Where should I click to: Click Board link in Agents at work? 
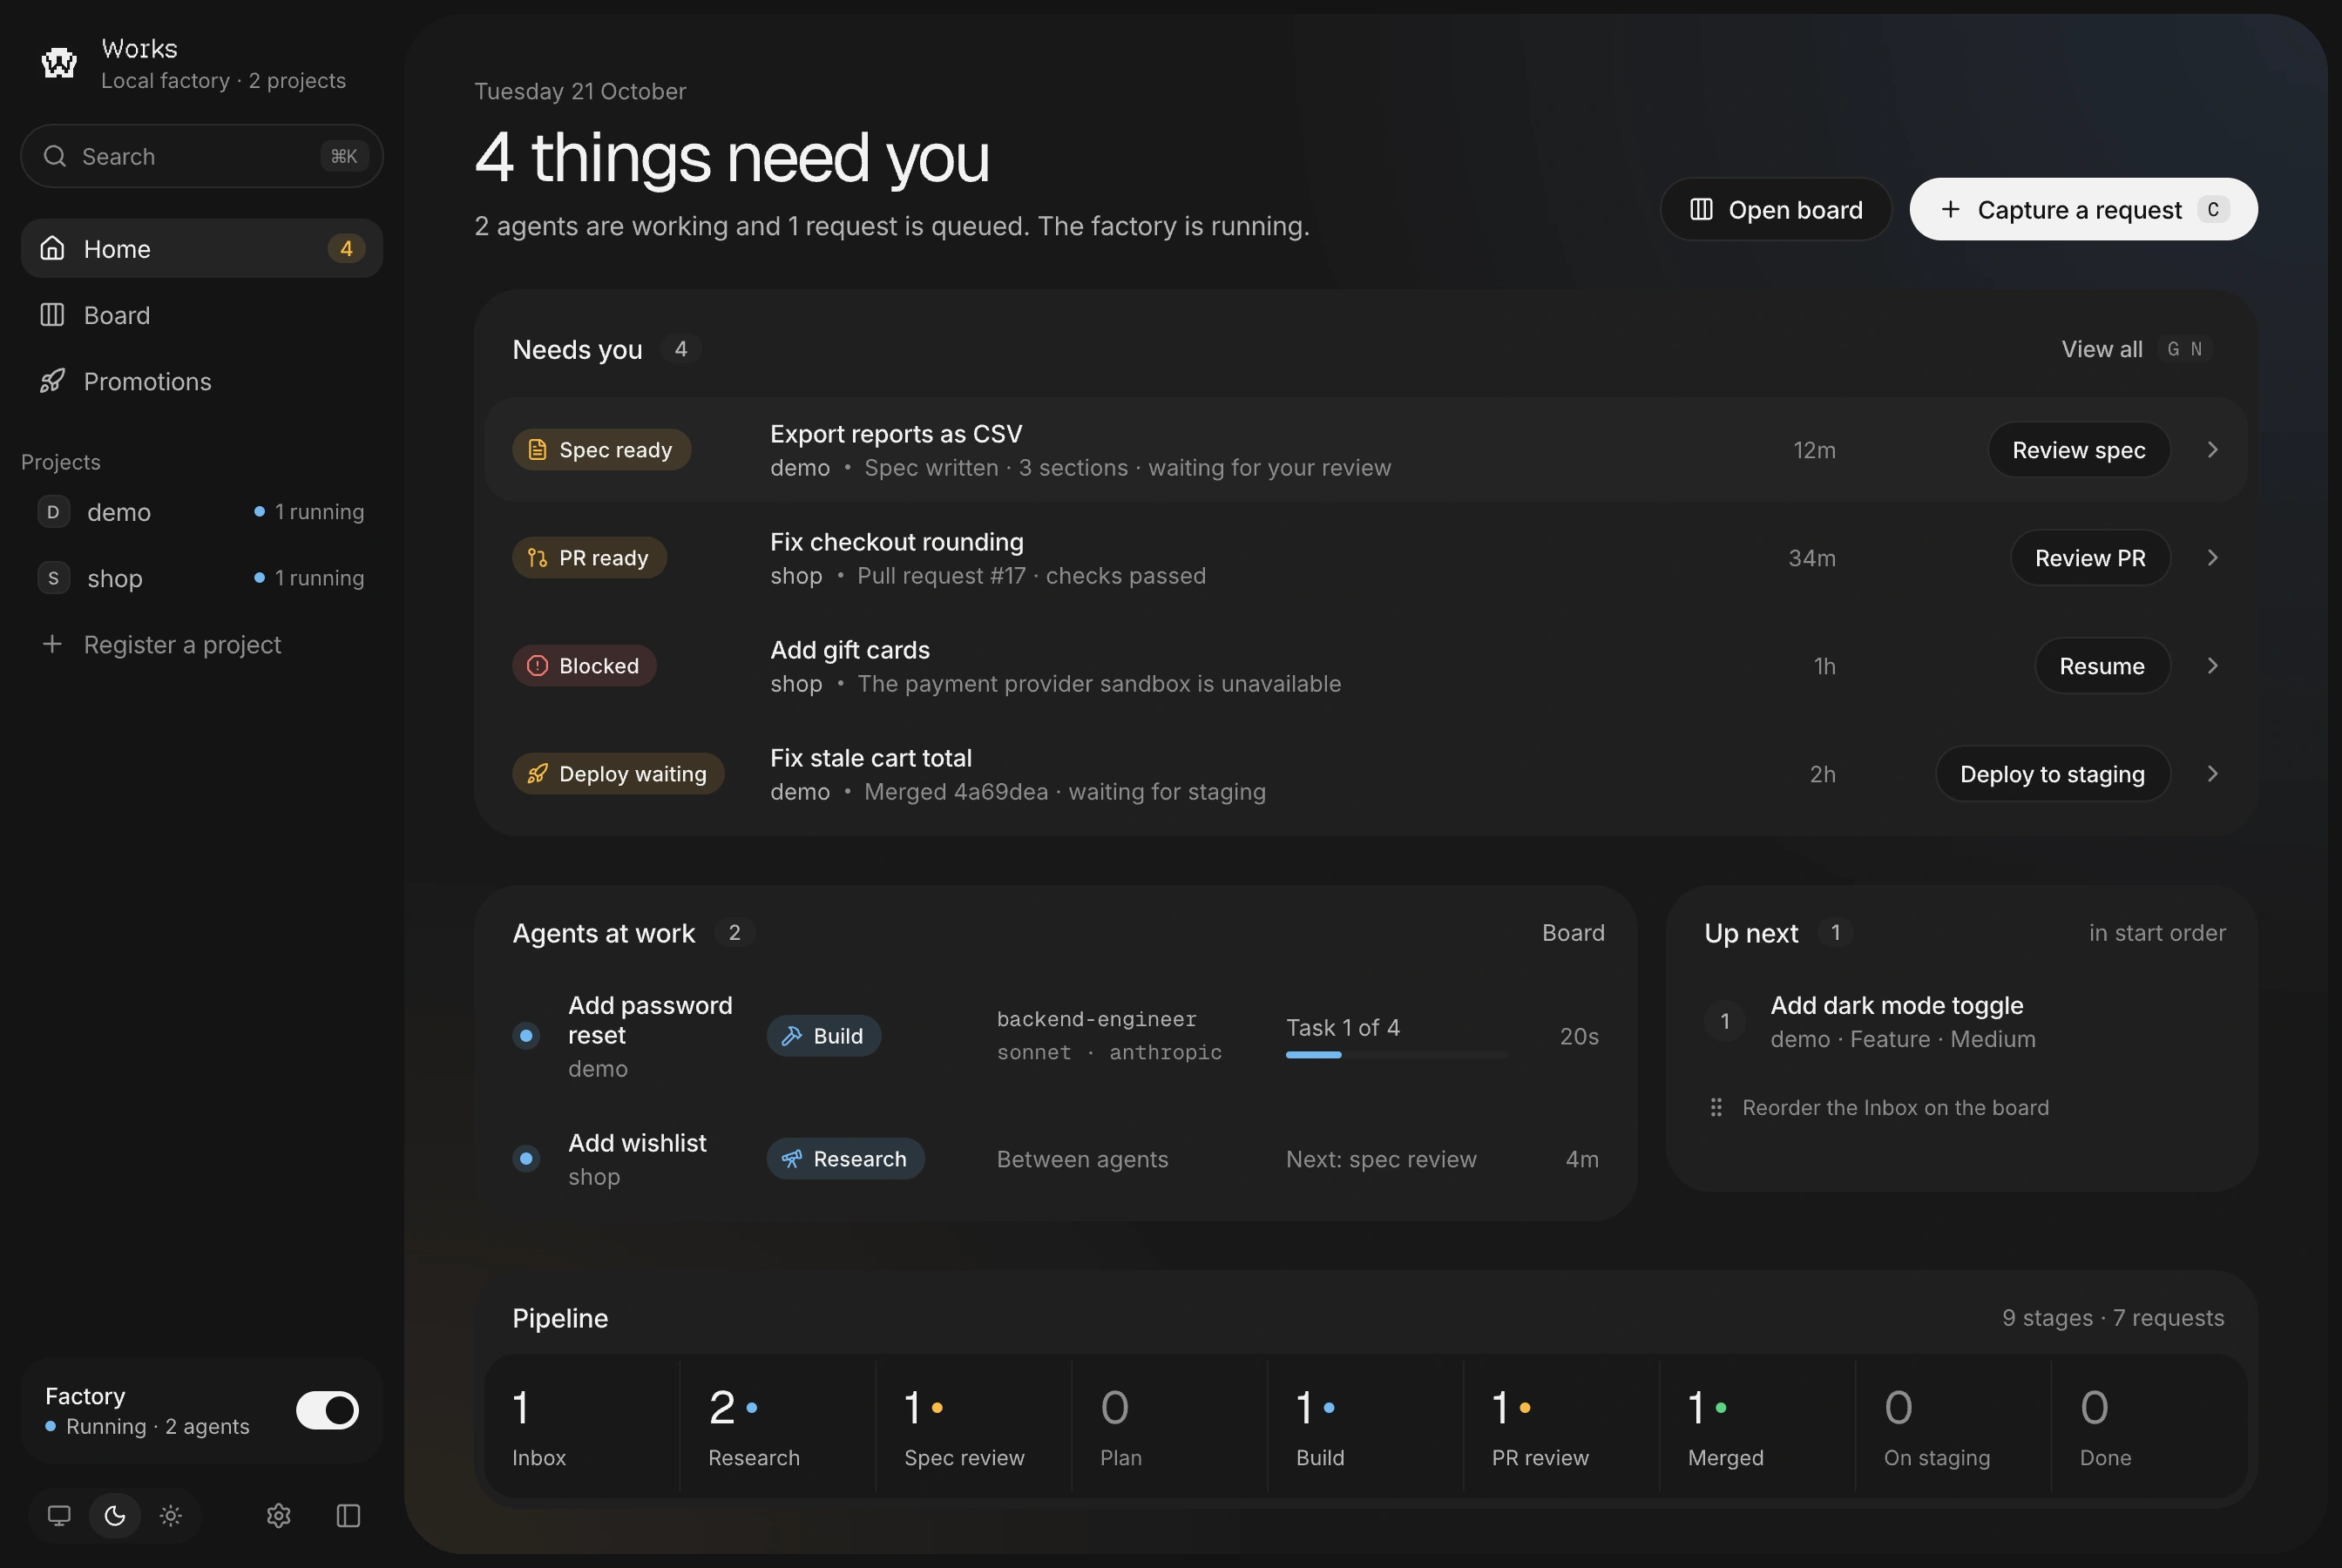coord(1573,932)
